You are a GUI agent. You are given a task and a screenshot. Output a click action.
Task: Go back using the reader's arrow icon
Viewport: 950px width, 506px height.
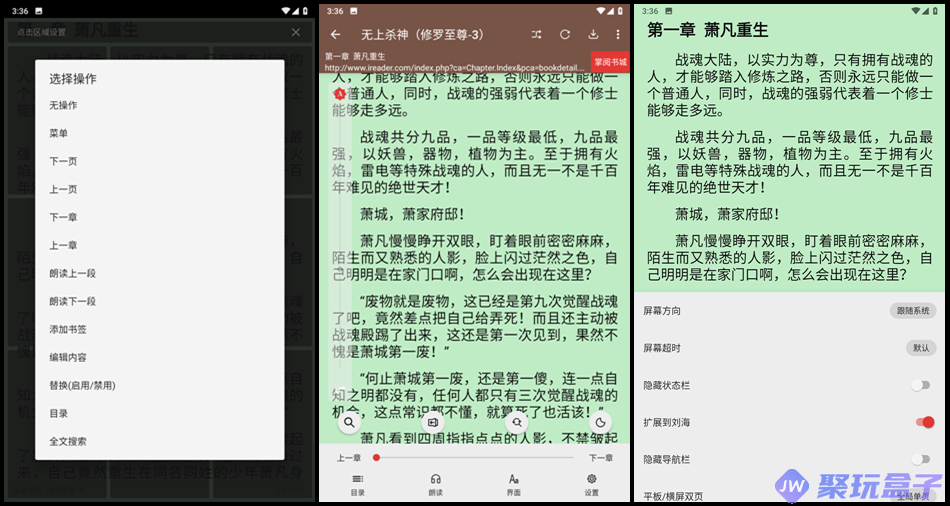click(x=335, y=35)
